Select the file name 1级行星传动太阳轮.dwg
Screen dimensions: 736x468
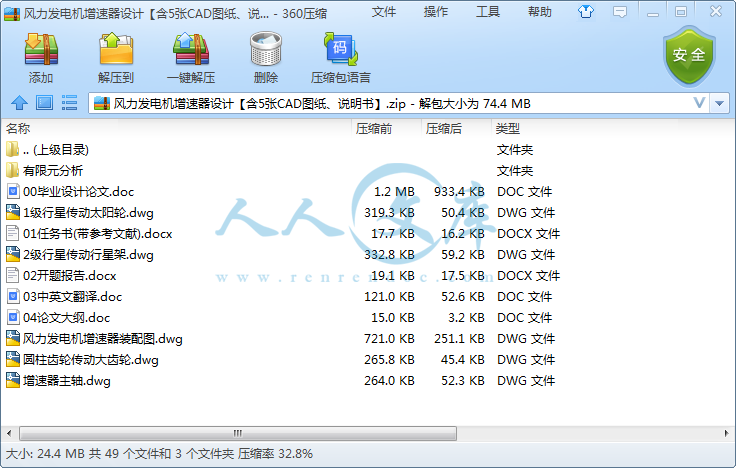tap(89, 213)
